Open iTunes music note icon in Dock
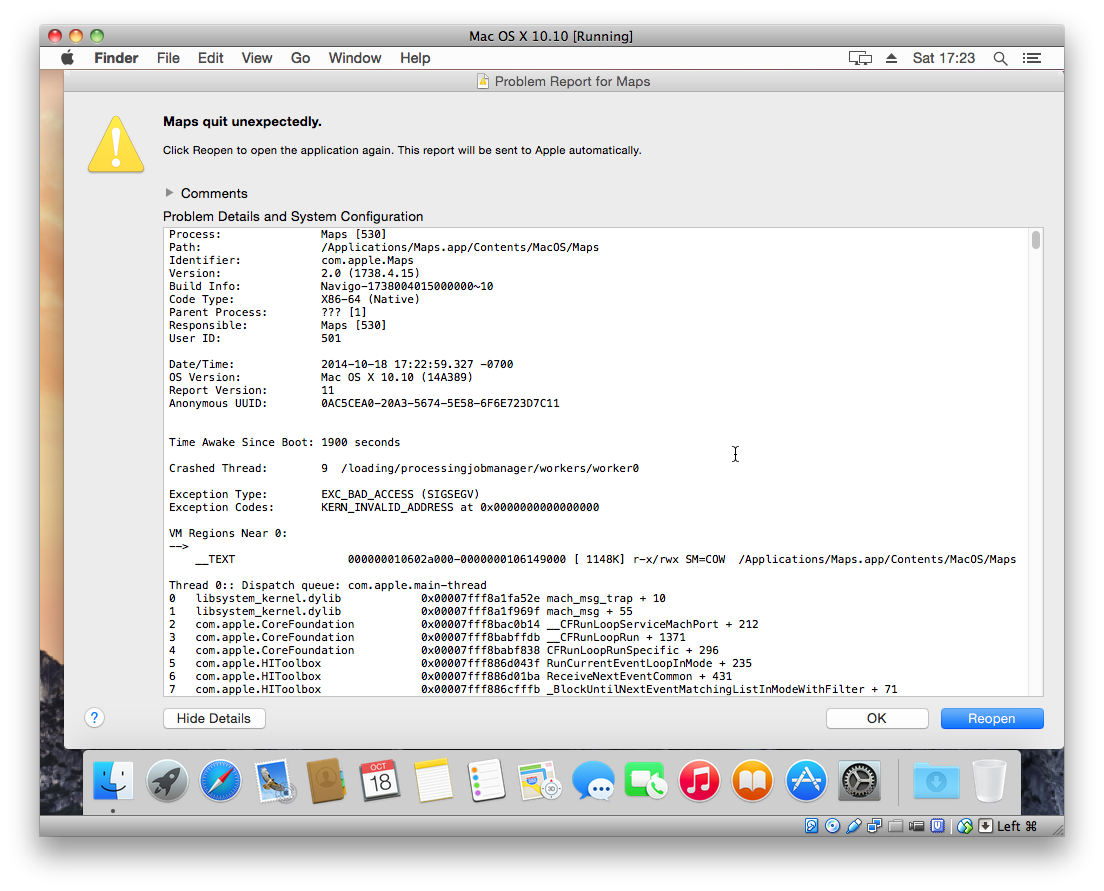The height and width of the screenshot is (891, 1104). (699, 780)
